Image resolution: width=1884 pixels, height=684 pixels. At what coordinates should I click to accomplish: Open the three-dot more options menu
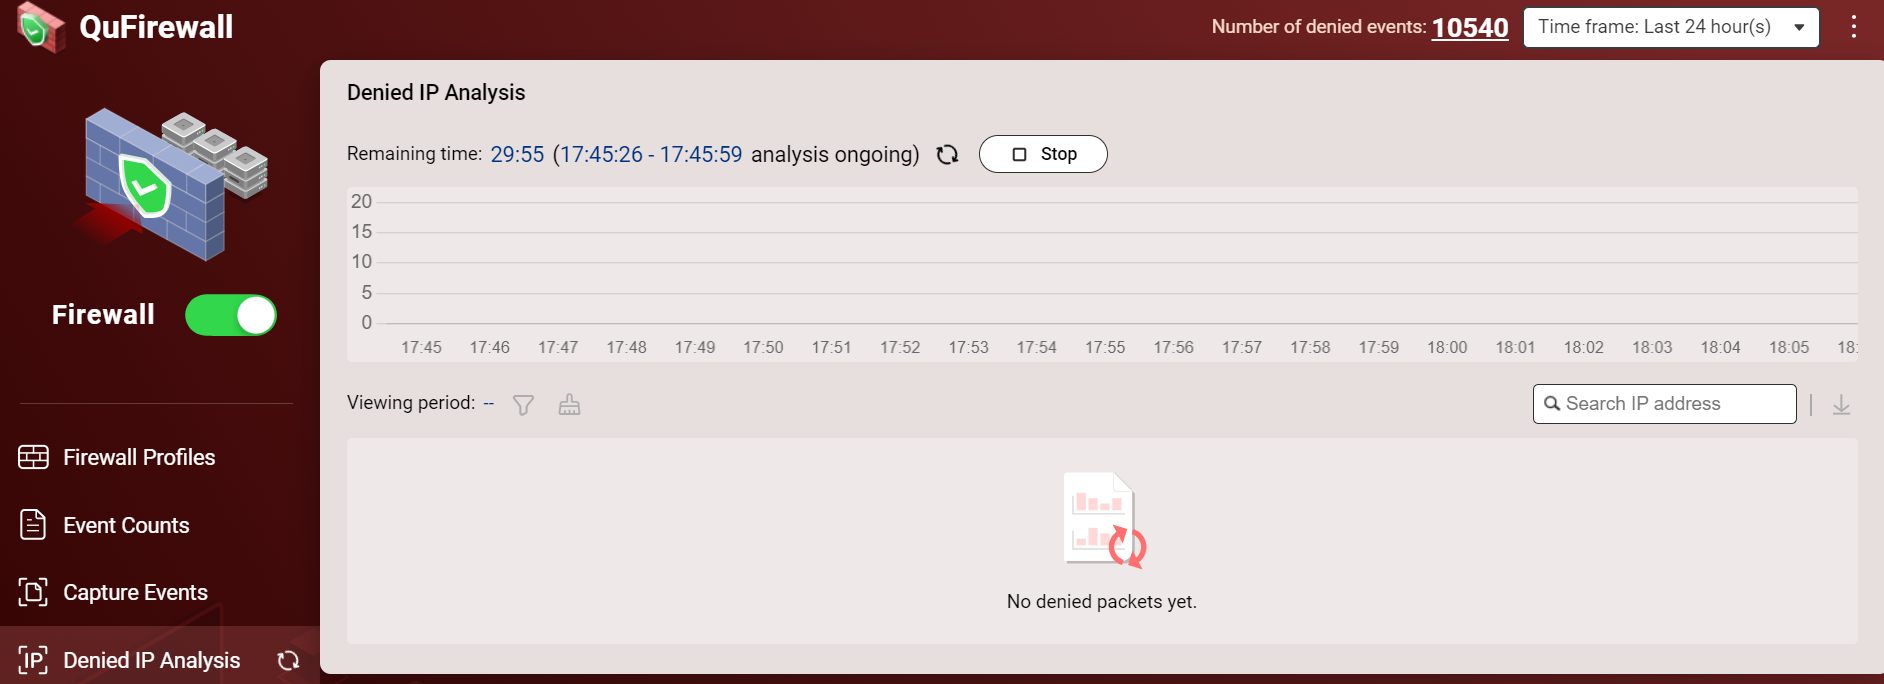tap(1853, 27)
